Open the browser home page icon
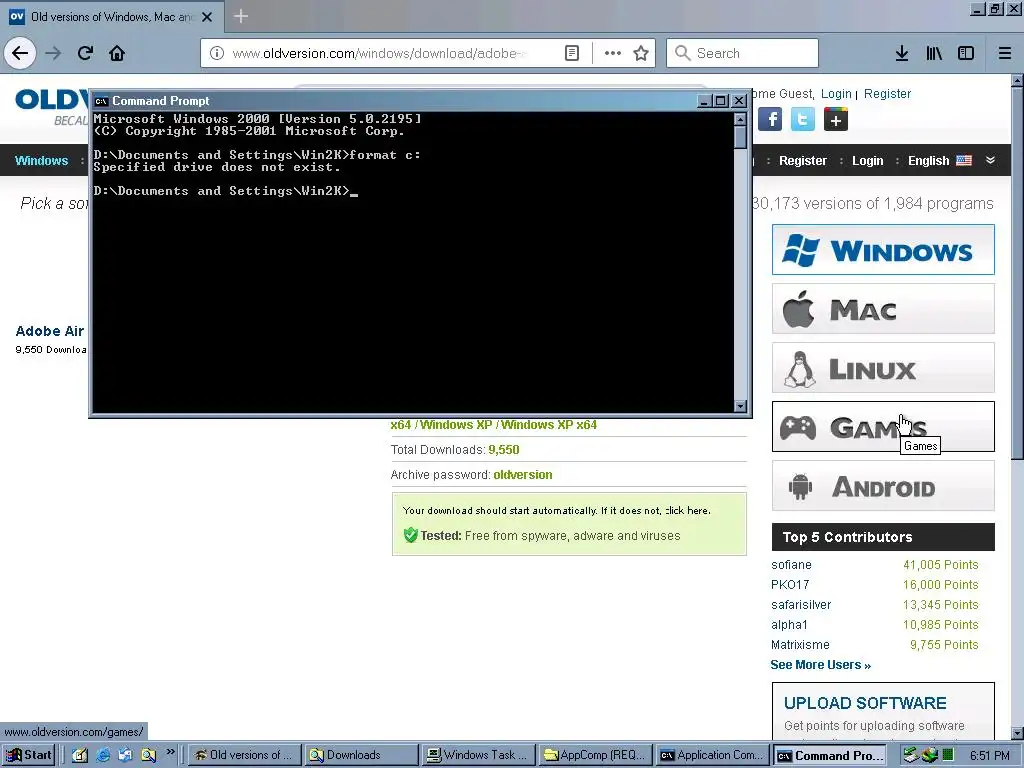The image size is (1024, 768). (x=117, y=53)
